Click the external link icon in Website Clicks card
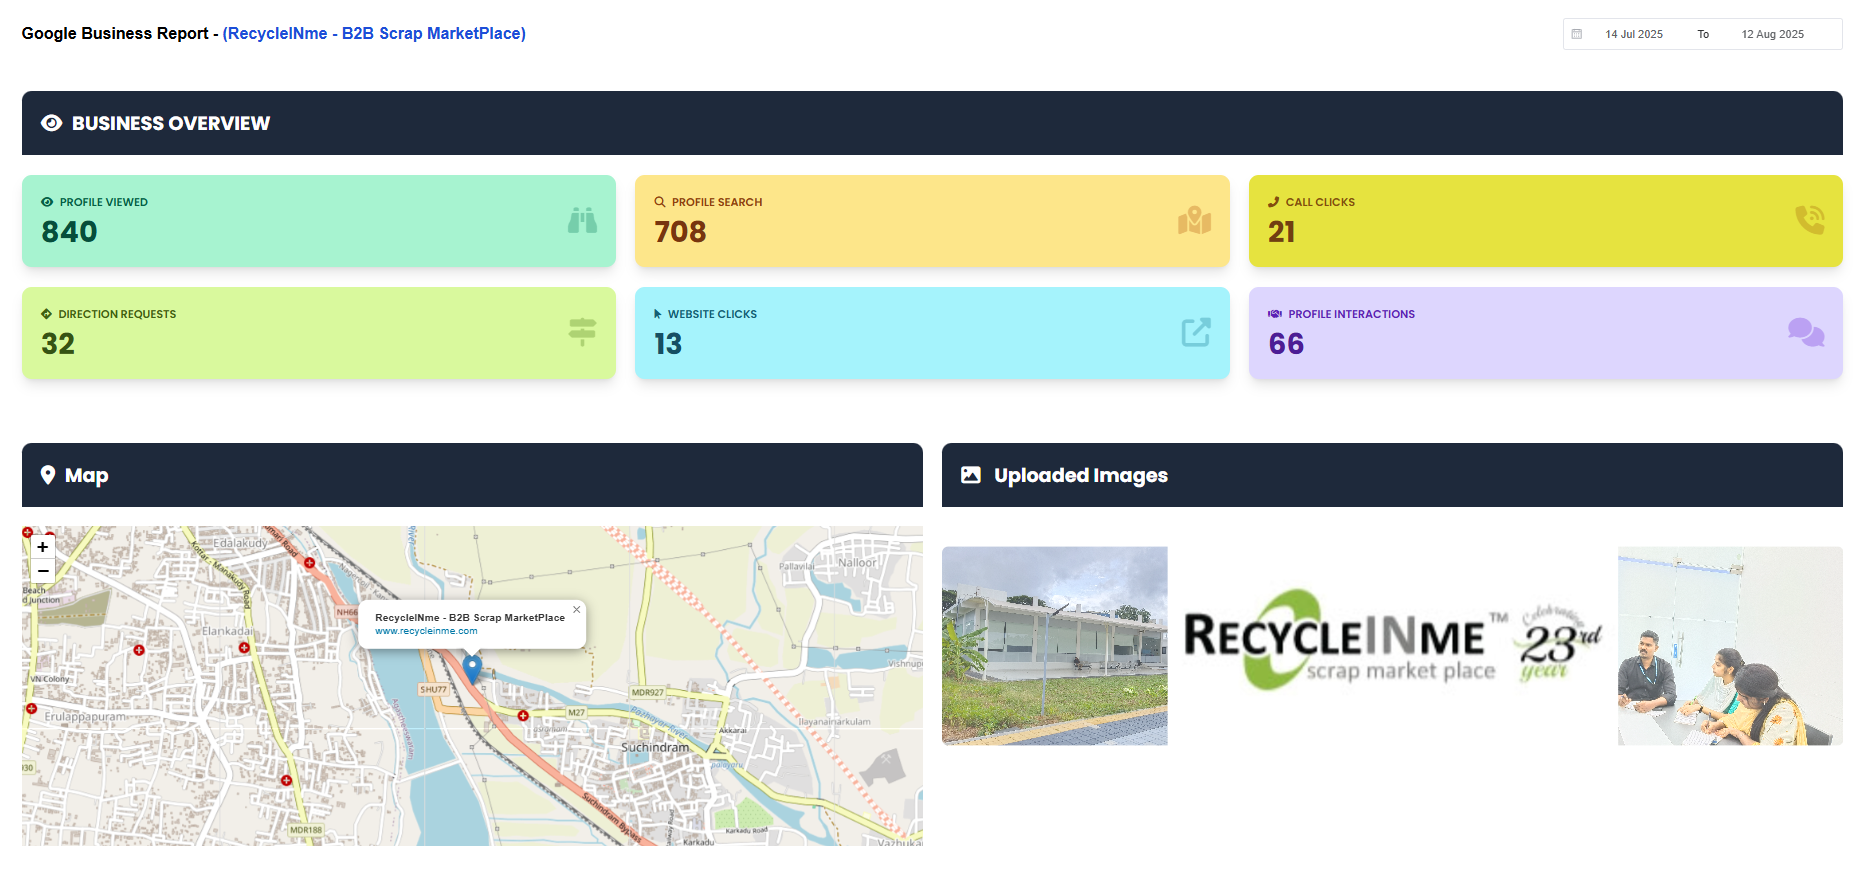The width and height of the screenshot is (1867, 872). (1195, 332)
